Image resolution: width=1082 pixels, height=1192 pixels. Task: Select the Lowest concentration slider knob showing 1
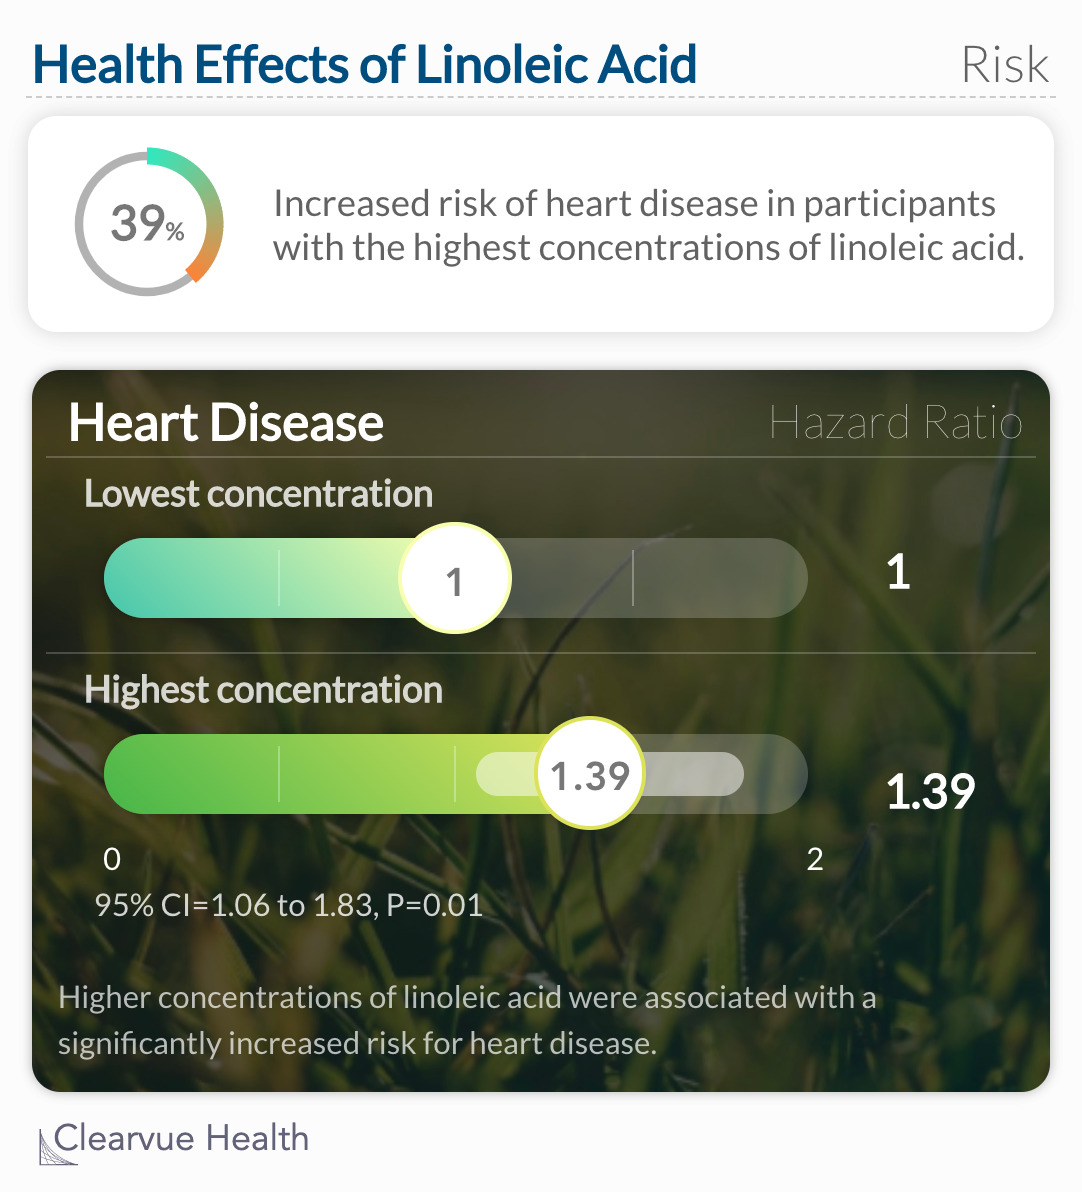coord(455,578)
